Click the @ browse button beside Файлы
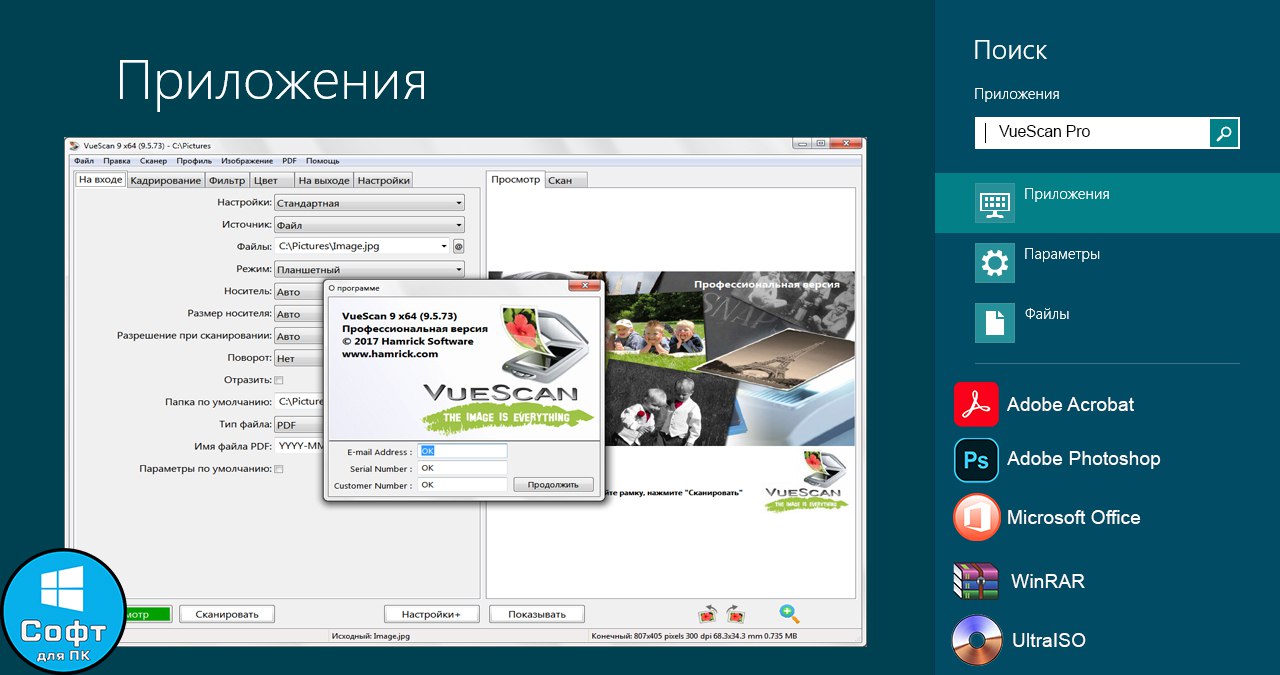 [x=459, y=246]
